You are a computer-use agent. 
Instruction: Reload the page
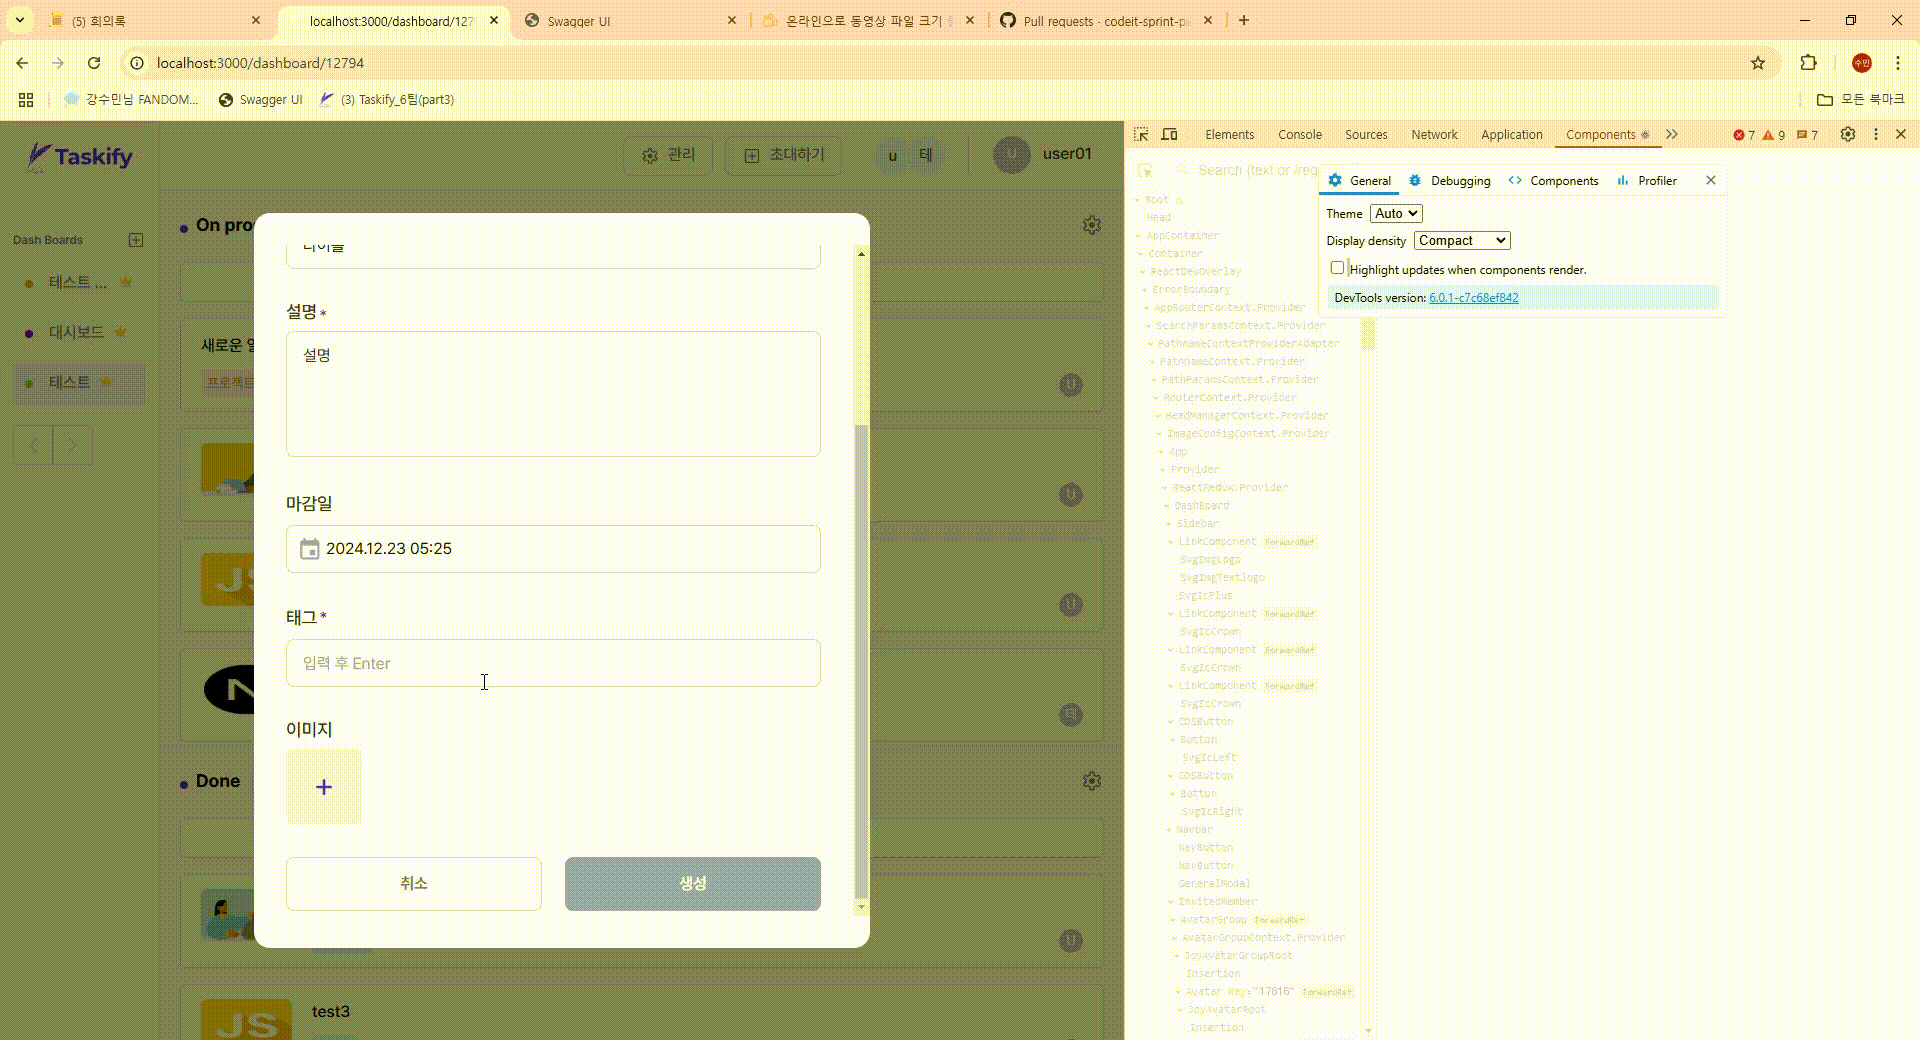point(94,63)
